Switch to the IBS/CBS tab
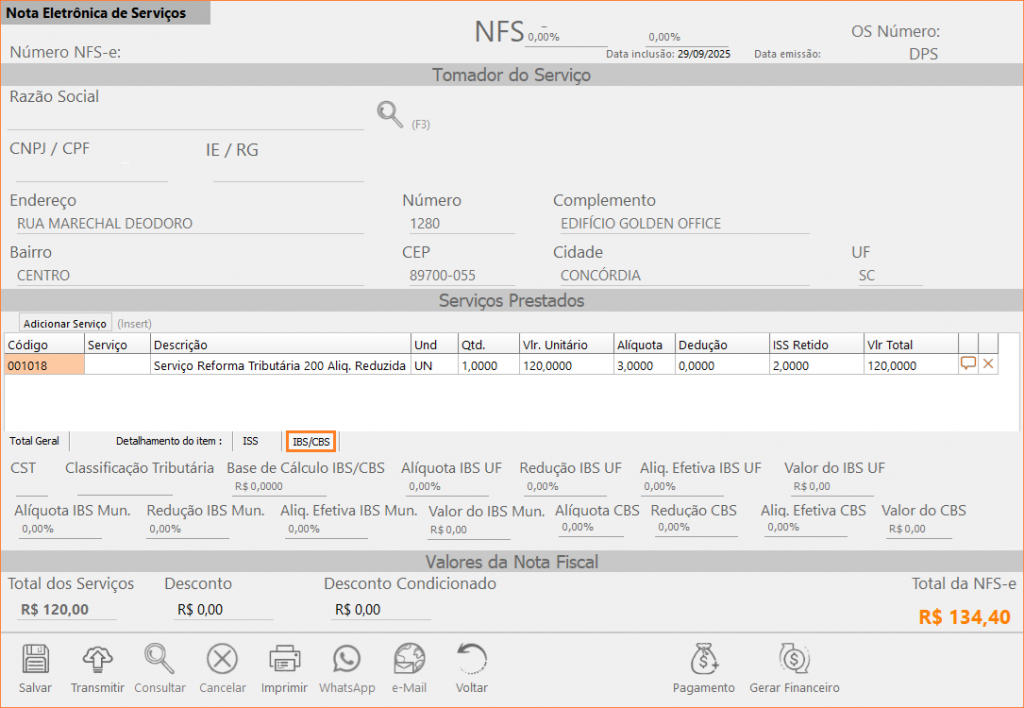Image resolution: width=1024 pixels, height=708 pixels. pyautogui.click(x=310, y=441)
